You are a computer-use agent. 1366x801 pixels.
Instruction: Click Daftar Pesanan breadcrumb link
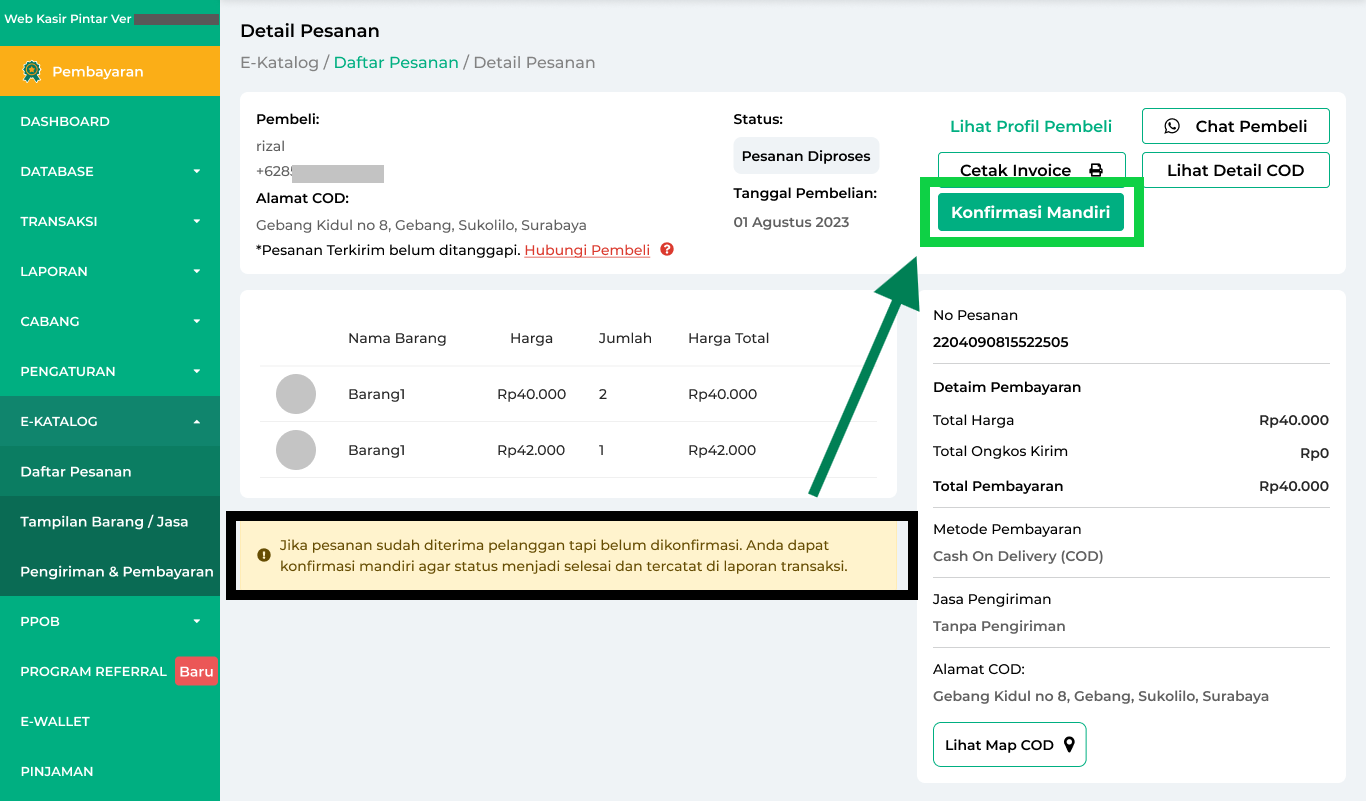tap(396, 62)
